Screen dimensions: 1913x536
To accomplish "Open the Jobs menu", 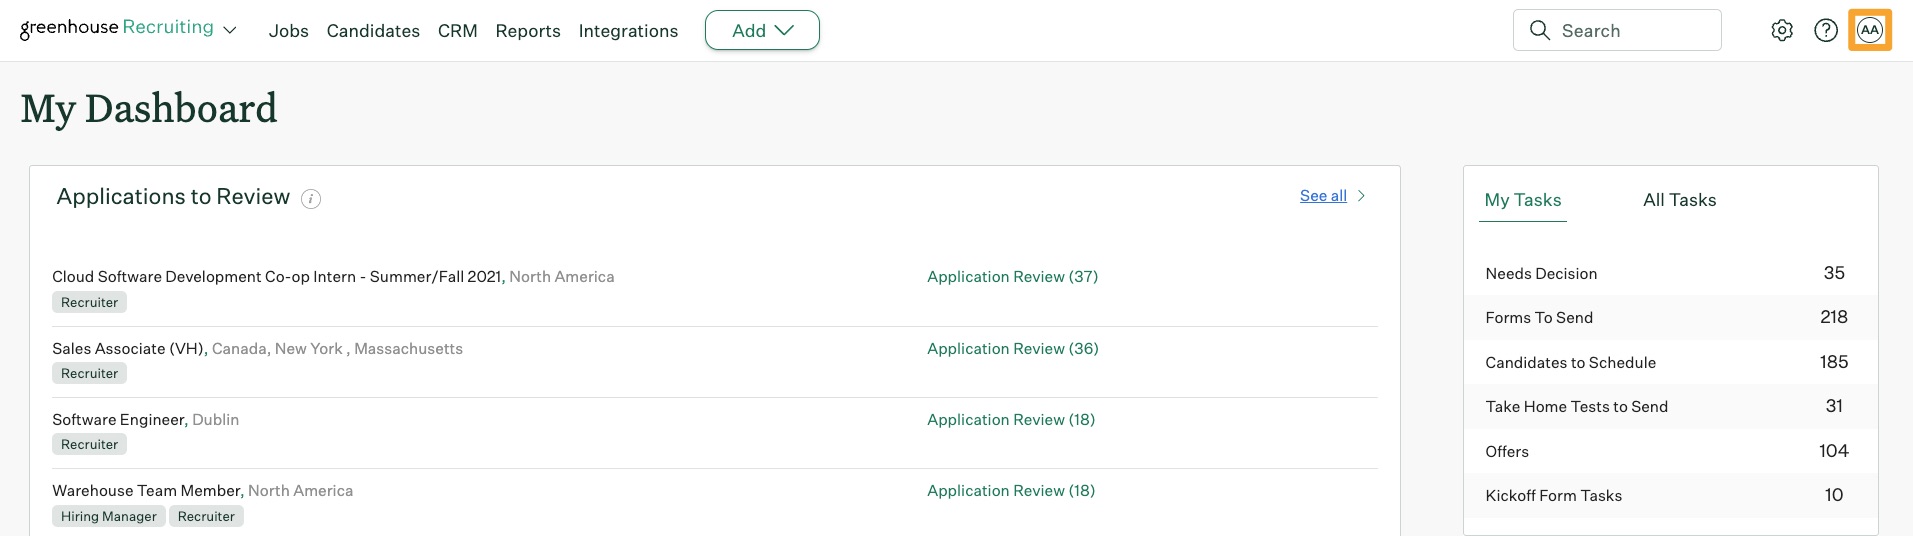I will (x=288, y=31).
